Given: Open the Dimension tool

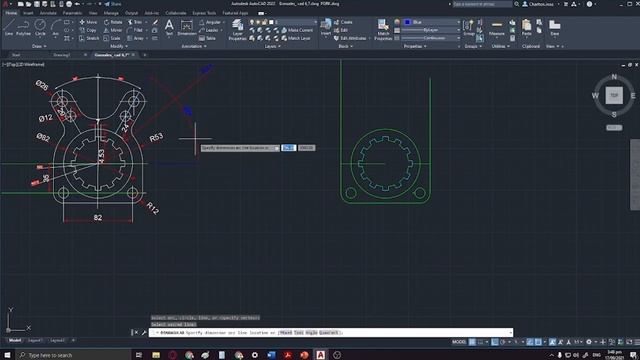Looking at the screenshot, I should tap(187, 28).
